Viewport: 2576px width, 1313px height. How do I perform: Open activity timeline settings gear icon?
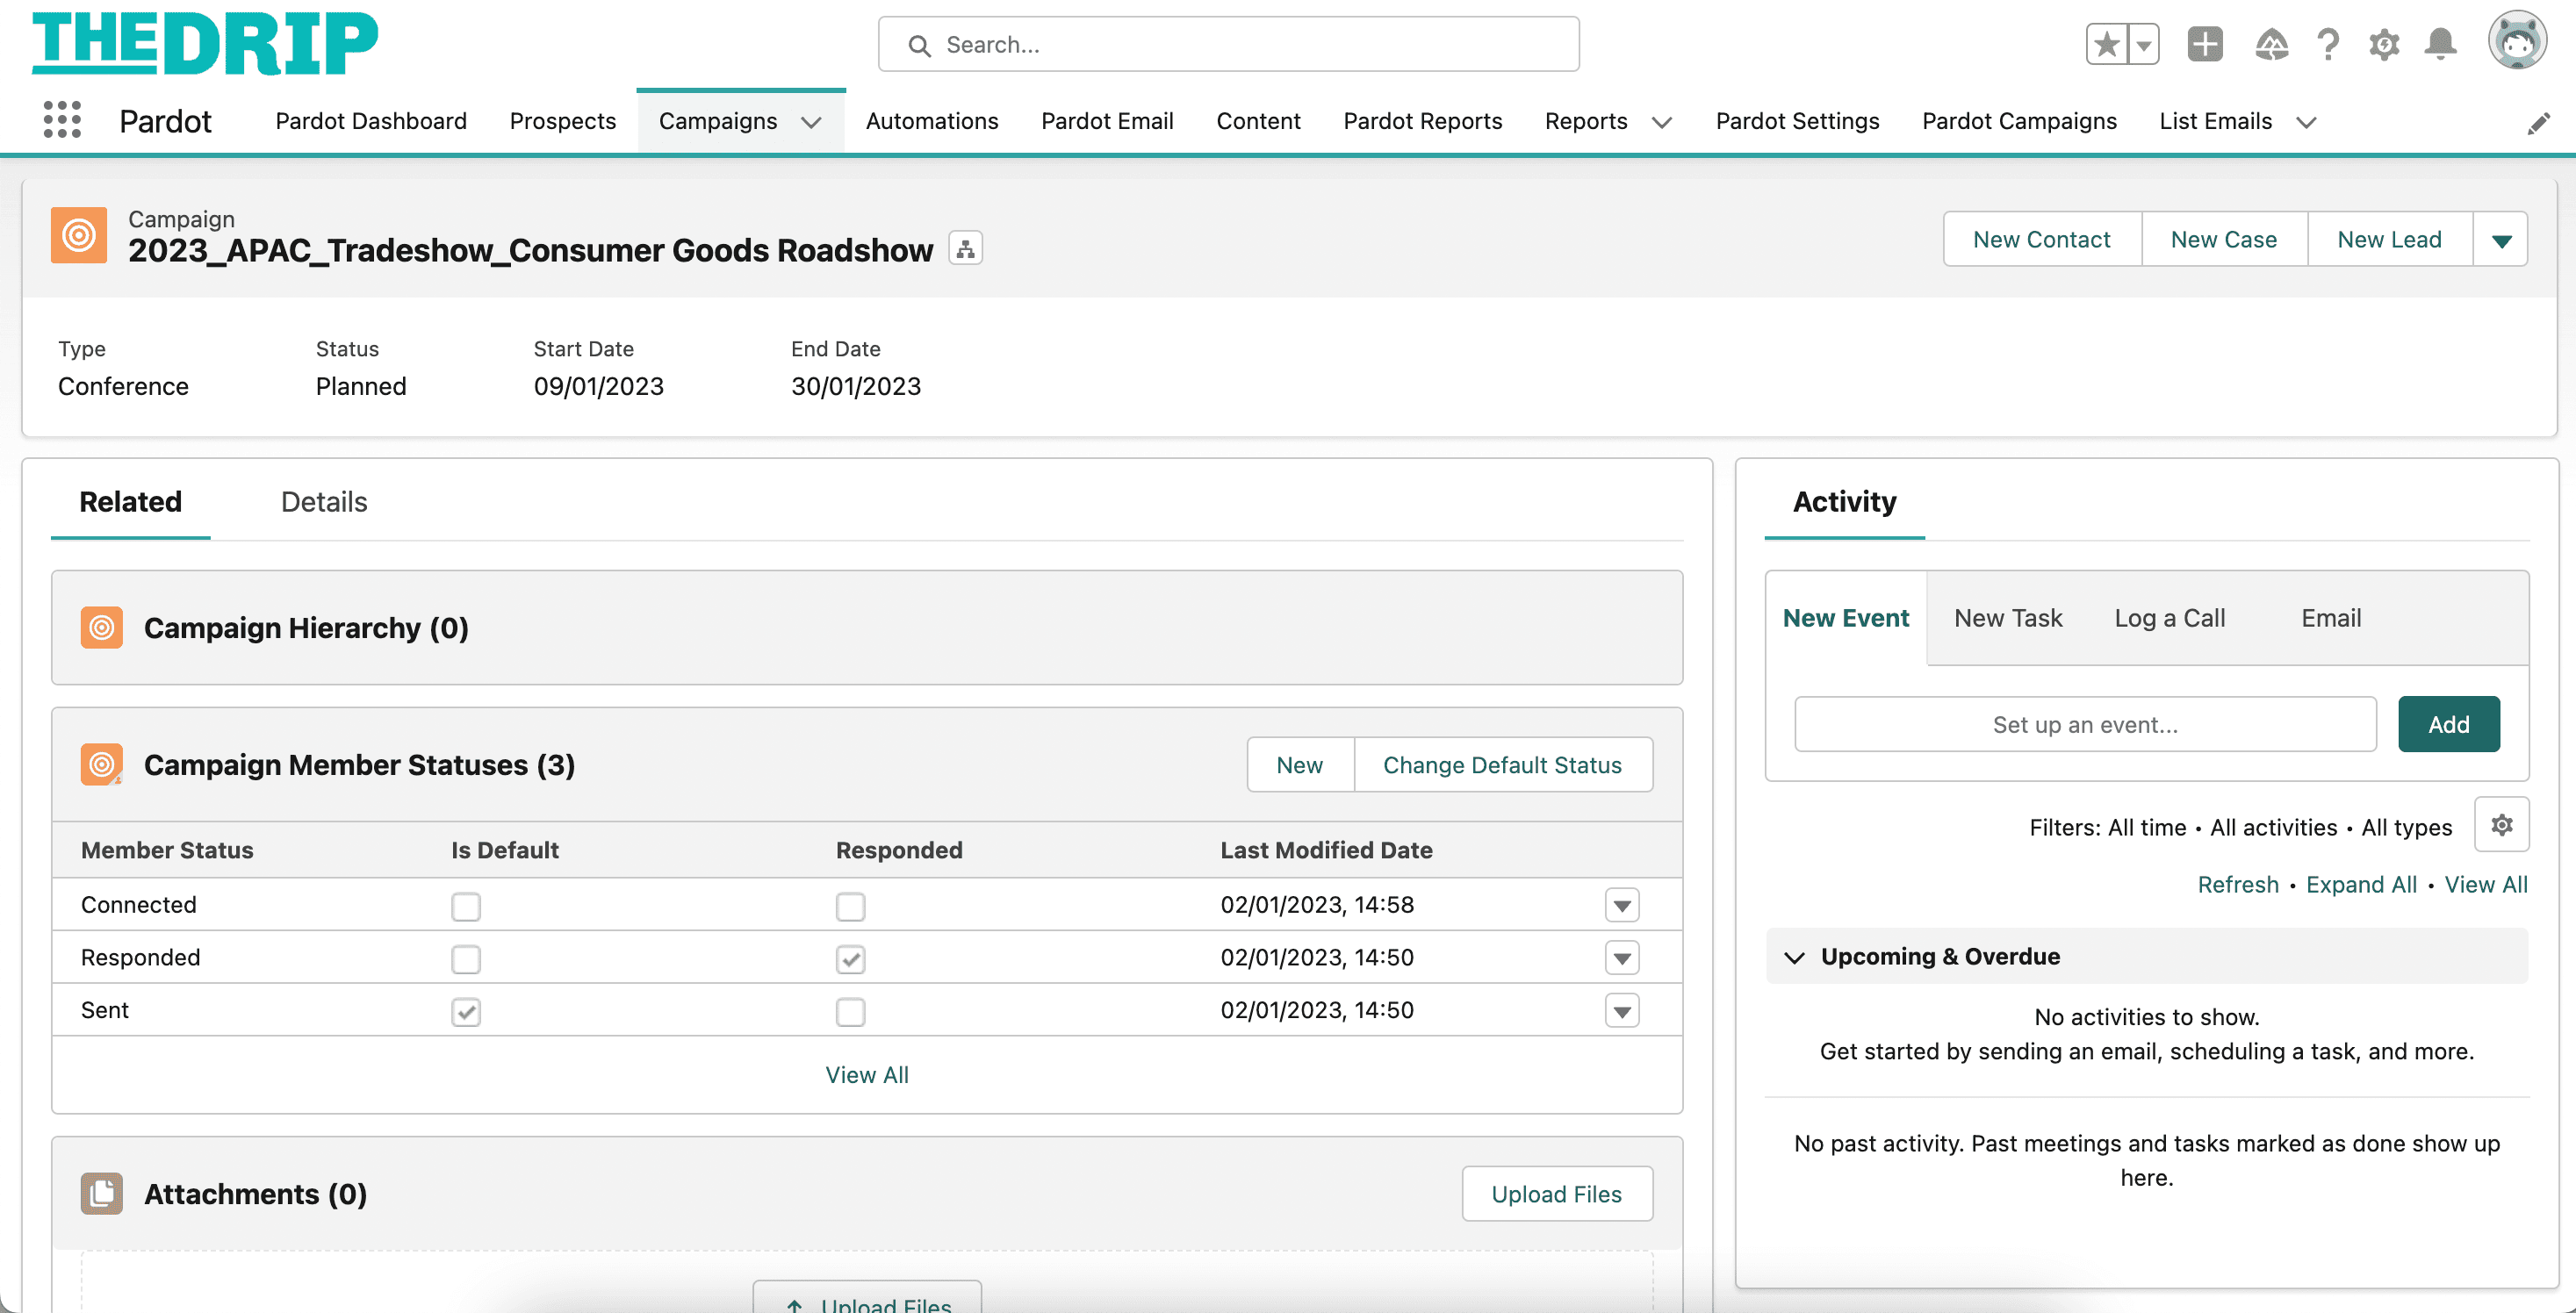(x=2503, y=824)
